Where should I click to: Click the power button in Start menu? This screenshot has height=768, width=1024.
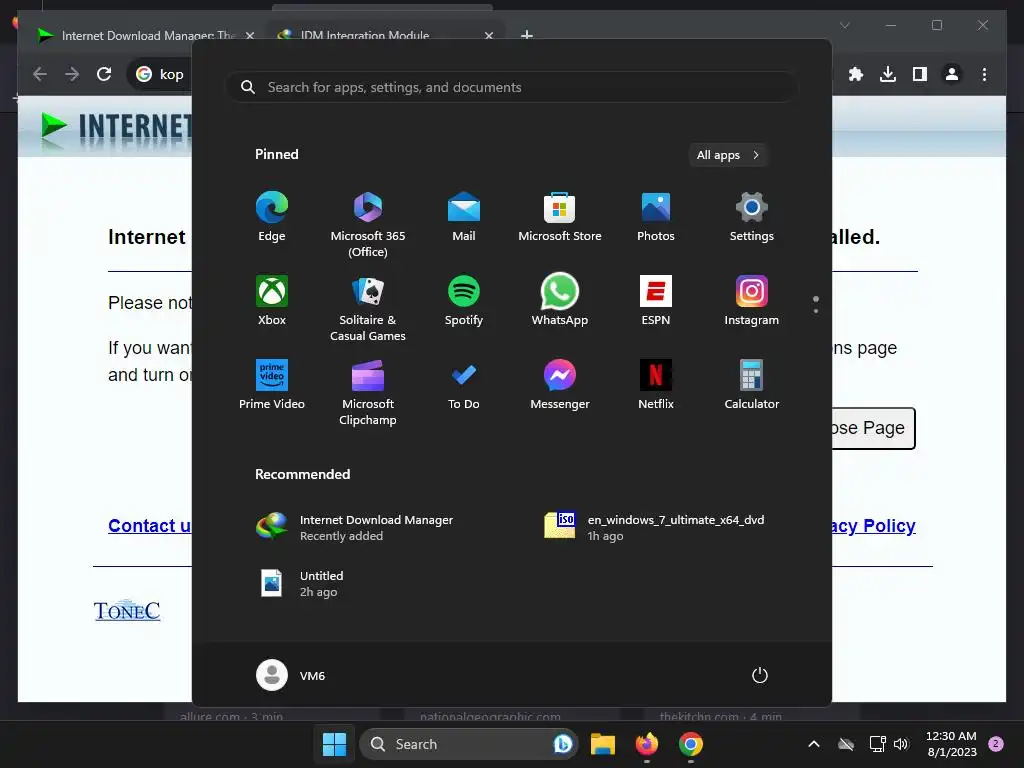click(760, 675)
